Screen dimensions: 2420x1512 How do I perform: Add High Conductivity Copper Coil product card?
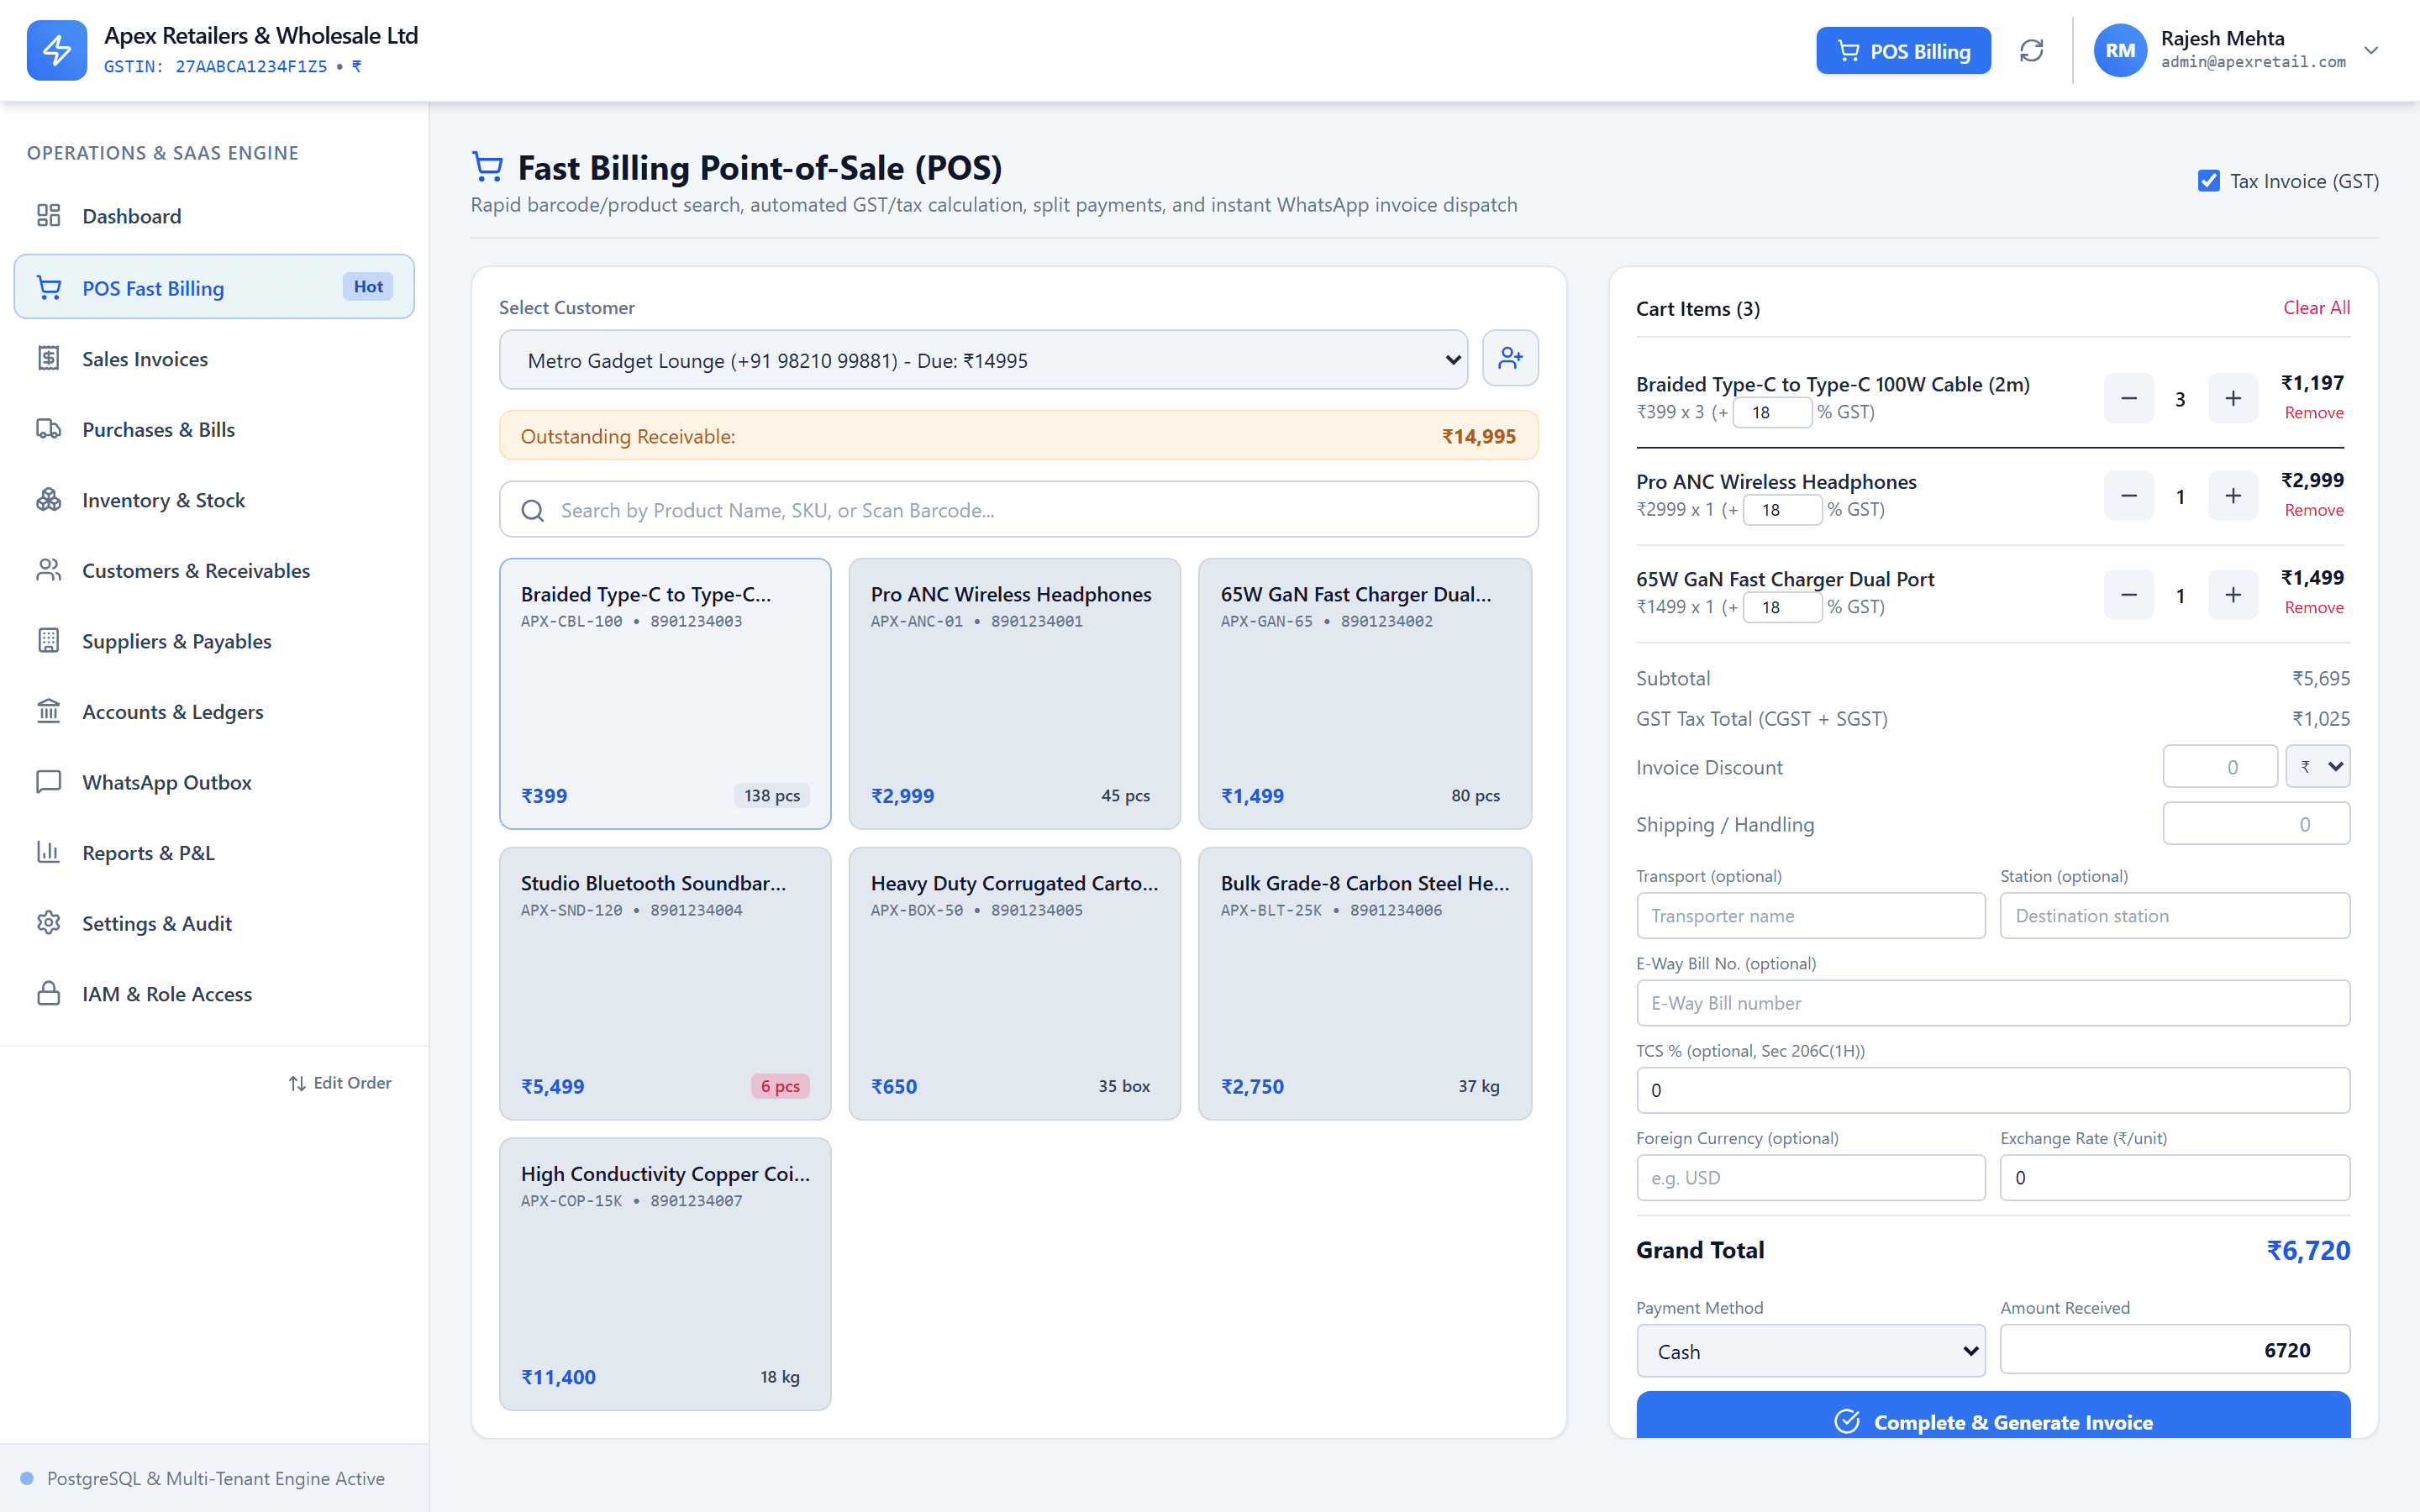pos(665,1274)
